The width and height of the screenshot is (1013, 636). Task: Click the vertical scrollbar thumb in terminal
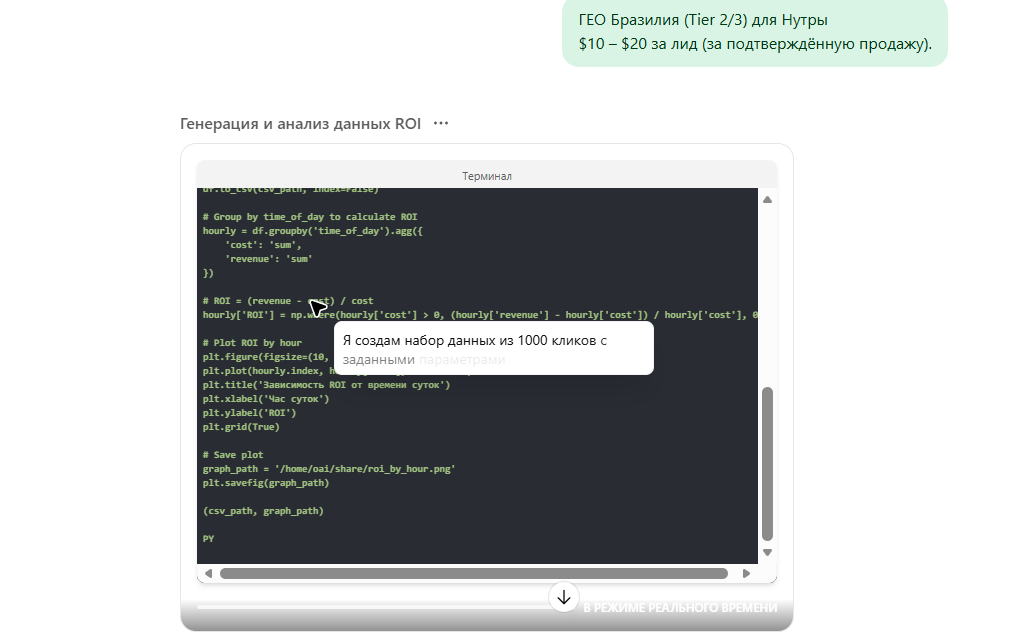[767, 462]
